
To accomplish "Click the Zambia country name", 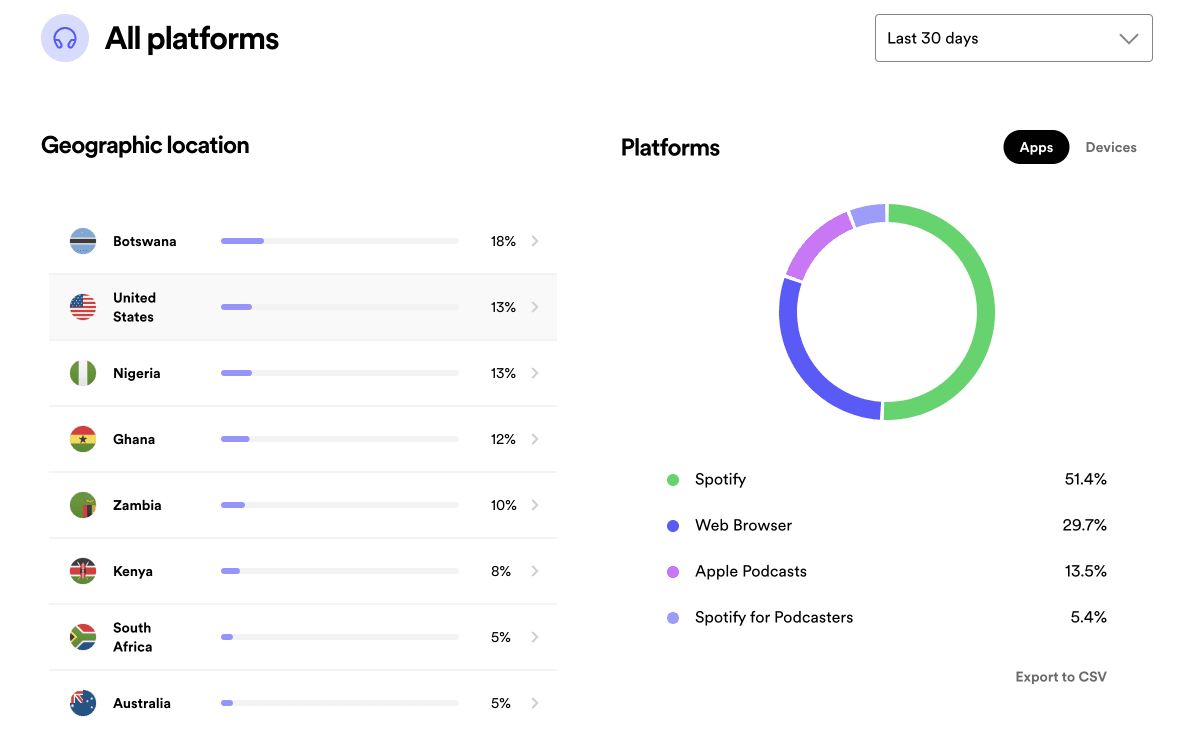I will [x=137, y=505].
